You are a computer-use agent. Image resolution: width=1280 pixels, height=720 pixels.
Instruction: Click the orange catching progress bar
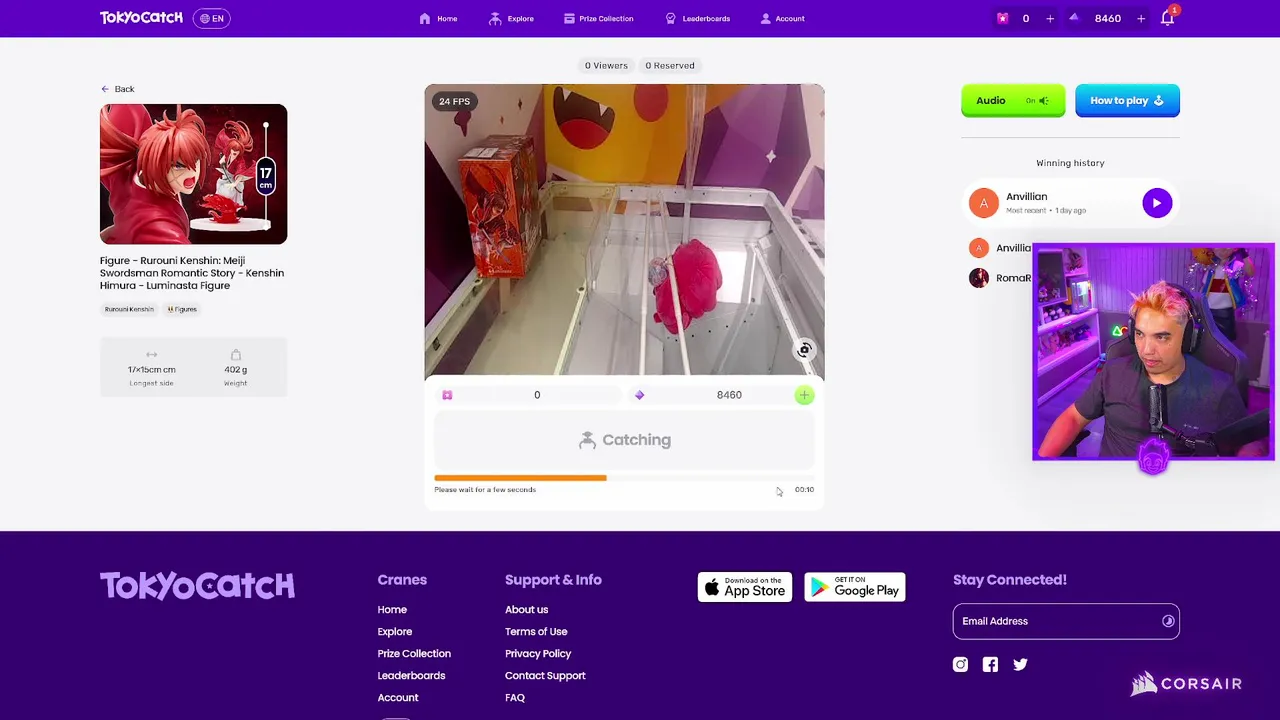coord(520,478)
